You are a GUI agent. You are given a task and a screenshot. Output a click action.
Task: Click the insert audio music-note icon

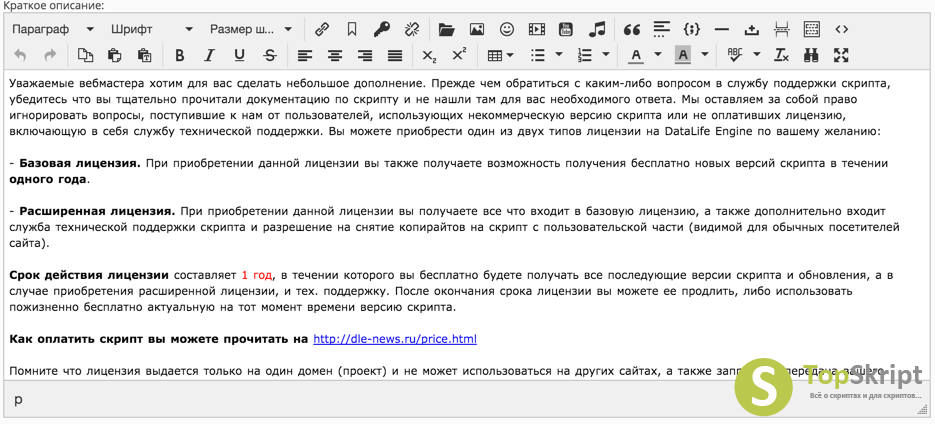tap(596, 29)
